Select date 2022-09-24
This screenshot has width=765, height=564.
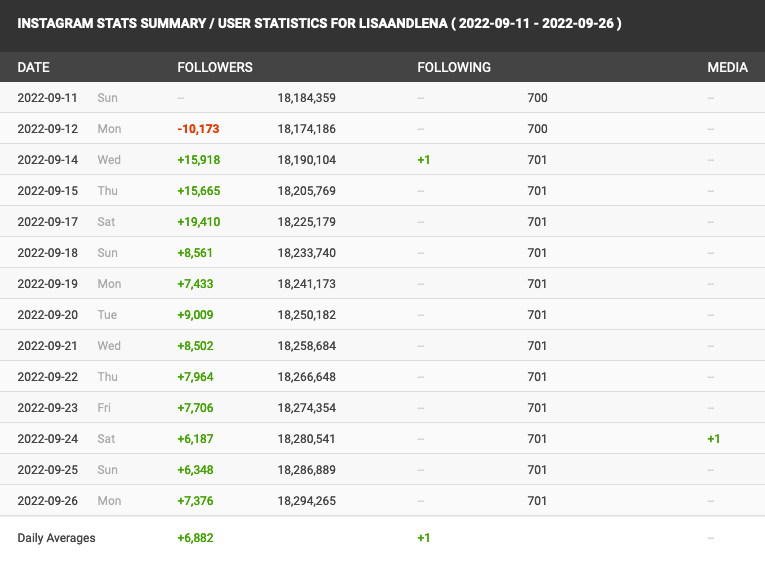click(x=48, y=439)
